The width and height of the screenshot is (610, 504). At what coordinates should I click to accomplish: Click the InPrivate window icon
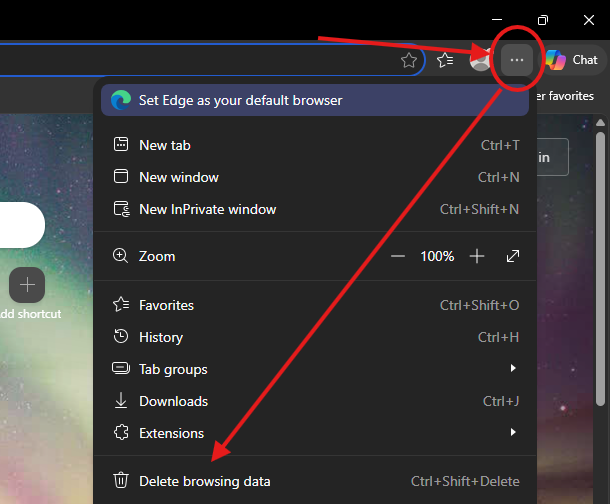click(x=121, y=209)
